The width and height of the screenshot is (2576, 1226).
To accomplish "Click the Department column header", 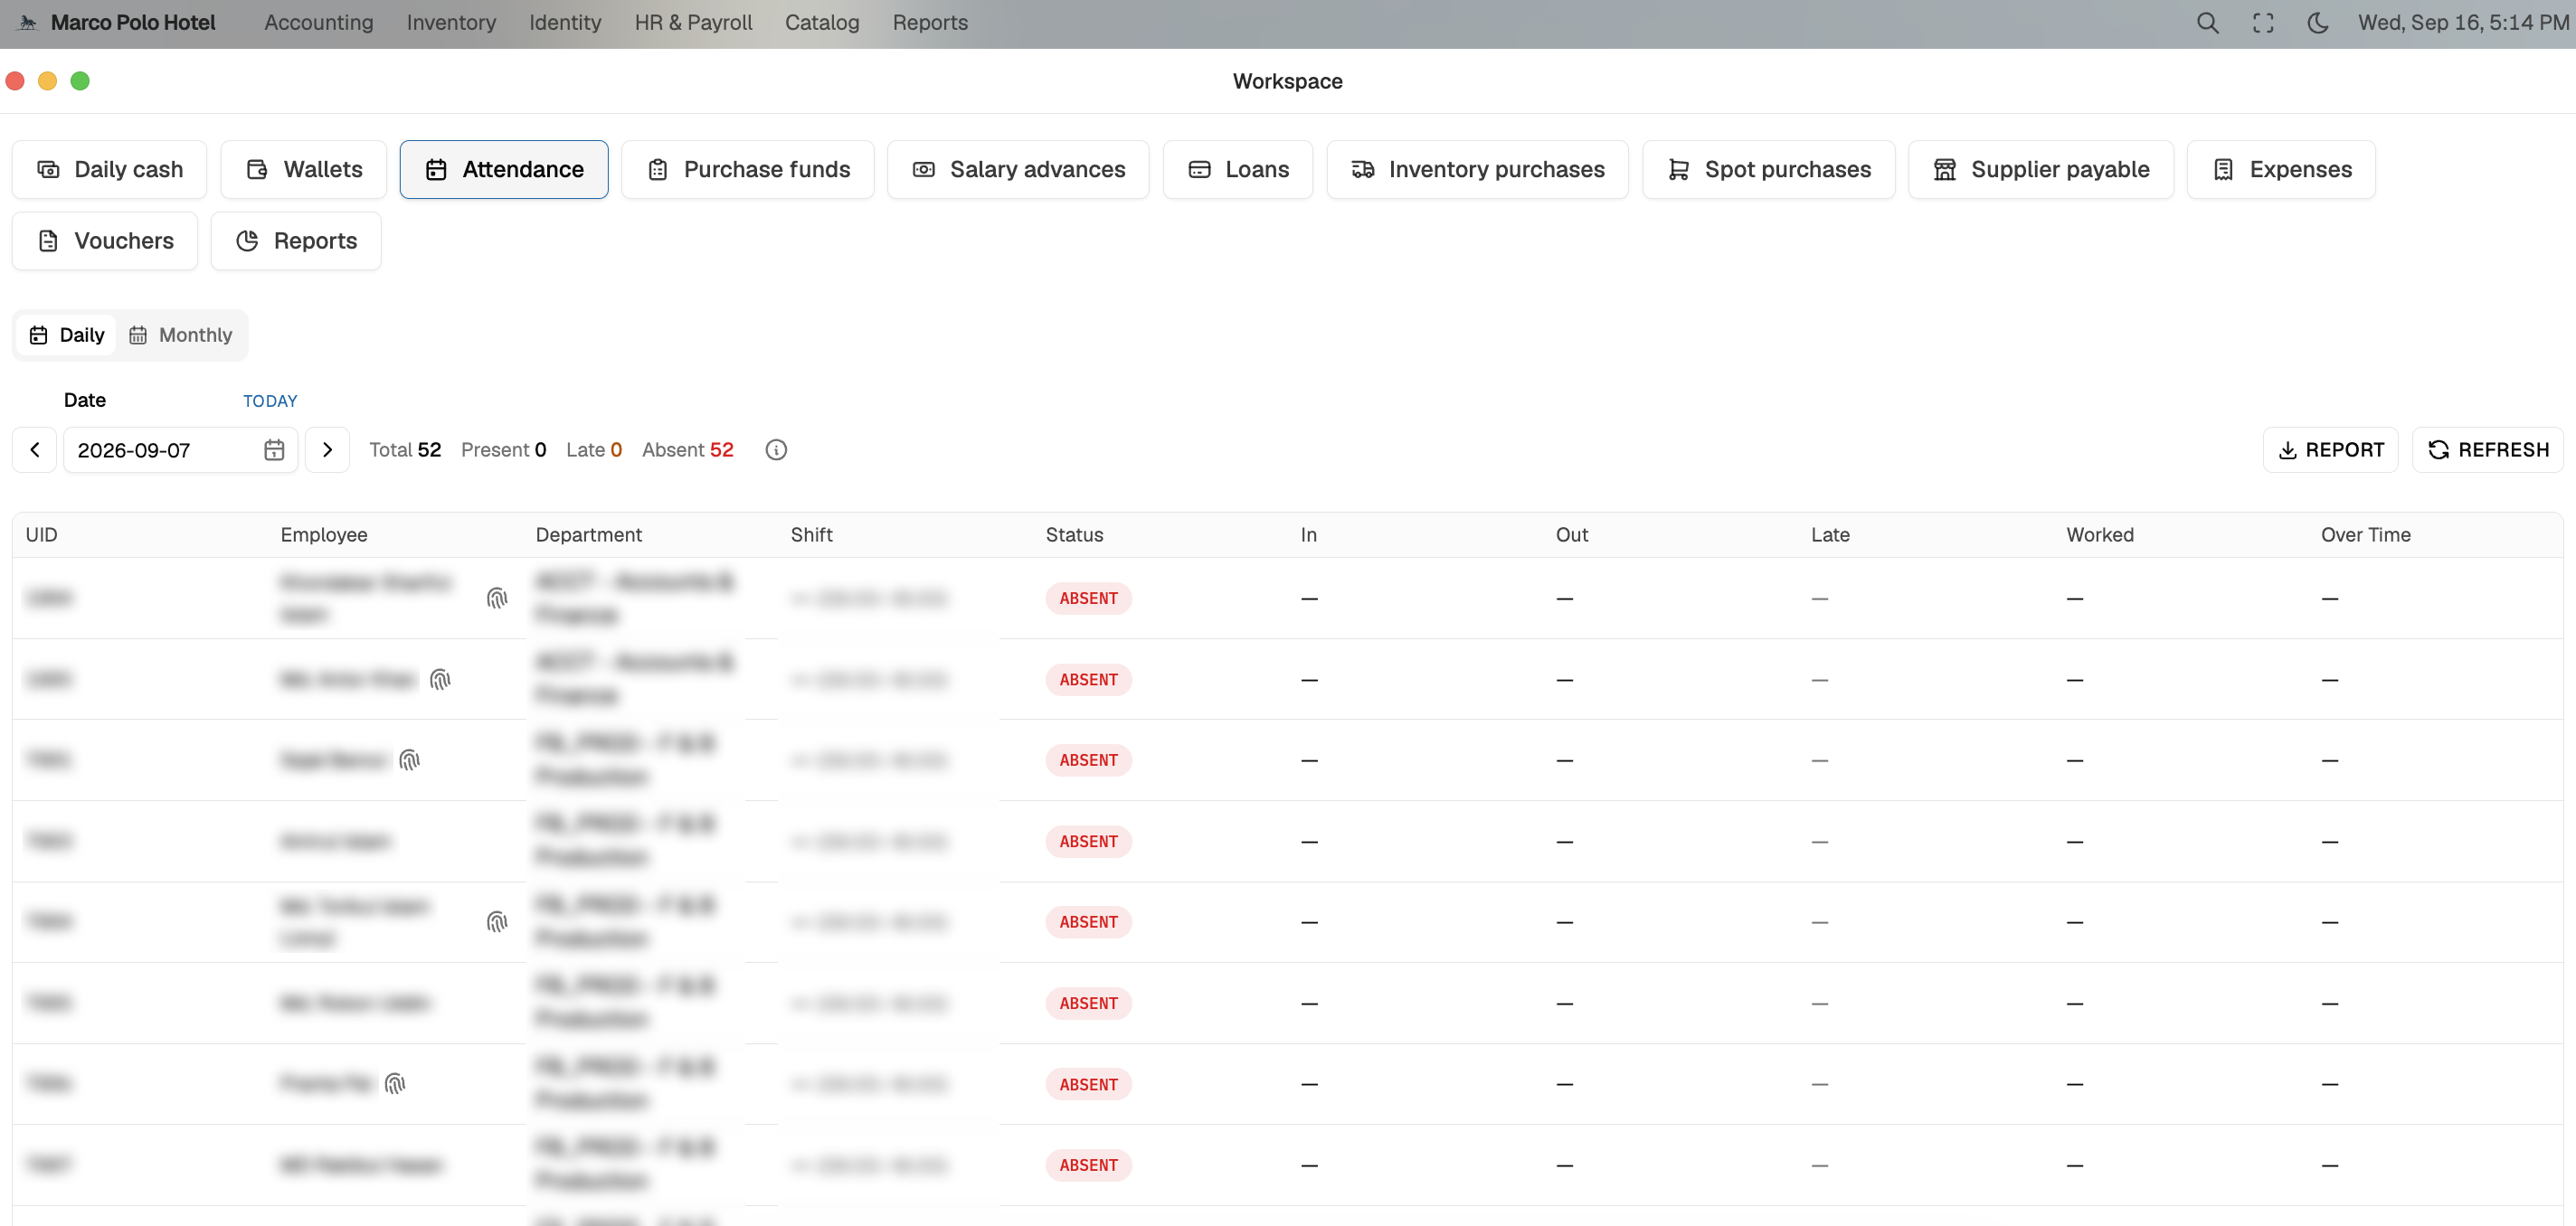I will 589,535.
